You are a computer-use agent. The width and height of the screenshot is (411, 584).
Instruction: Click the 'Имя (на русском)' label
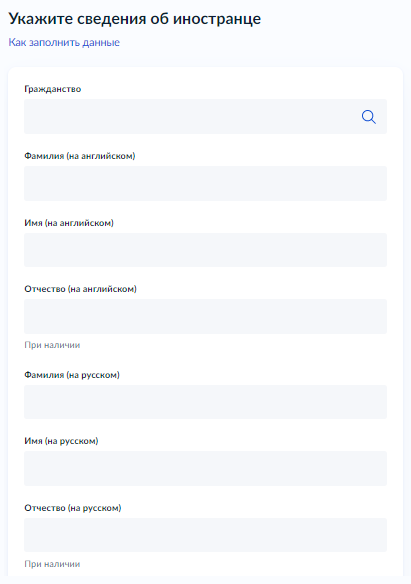click(61, 441)
